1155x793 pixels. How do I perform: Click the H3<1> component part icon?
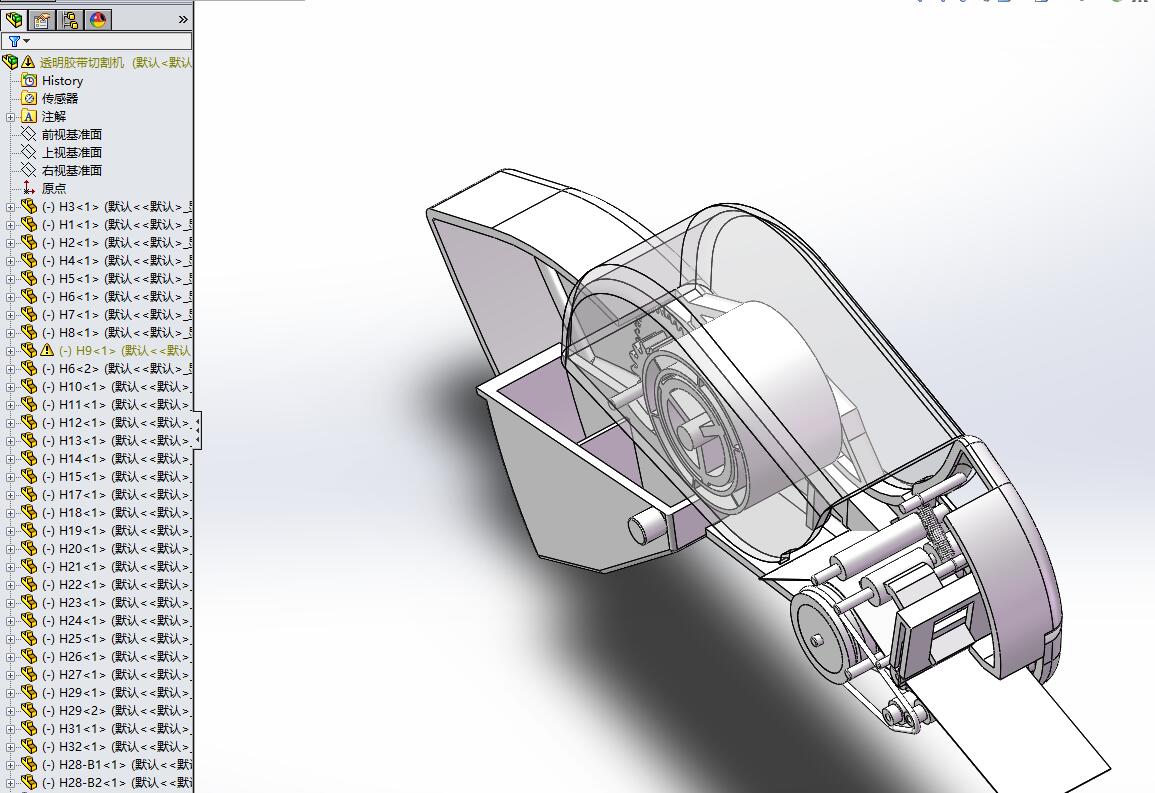pyautogui.click(x=29, y=206)
